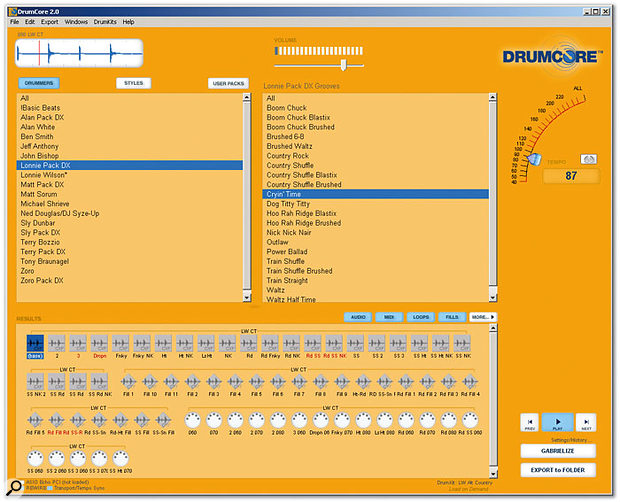The height and width of the screenshot is (502, 620).
Task: Select the LsHt 060 MIDI groove icon
Action: 385,420
